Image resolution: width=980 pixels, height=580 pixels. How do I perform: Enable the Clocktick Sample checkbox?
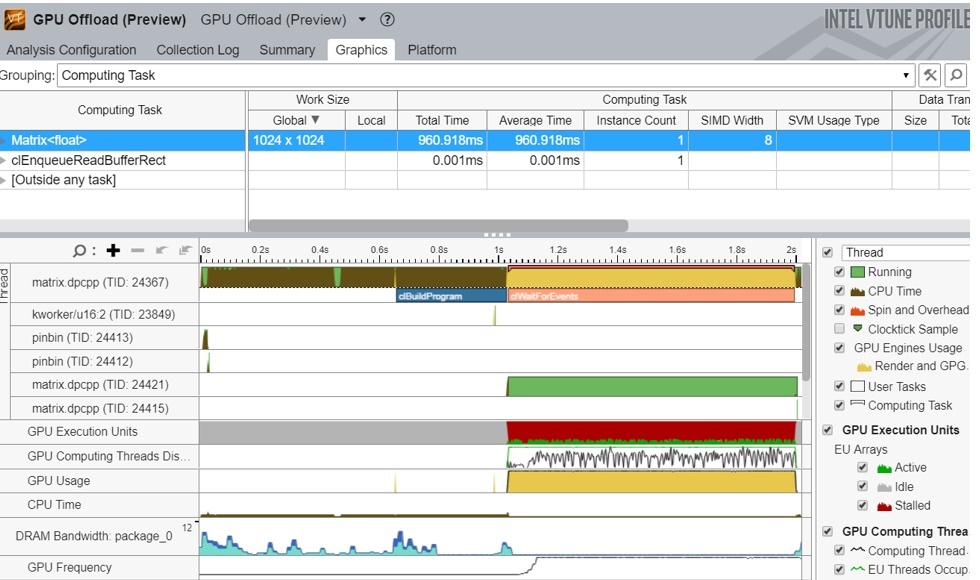pos(840,329)
